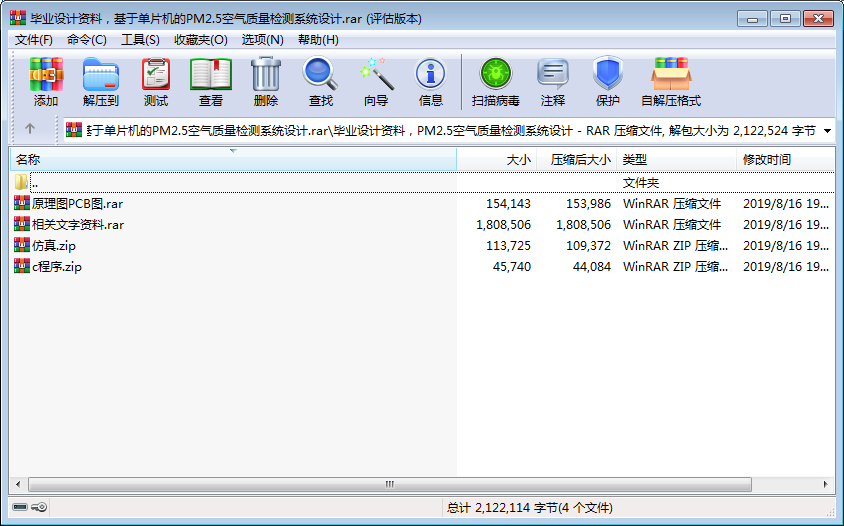Run the Test (测试) archive tool

pos(156,74)
